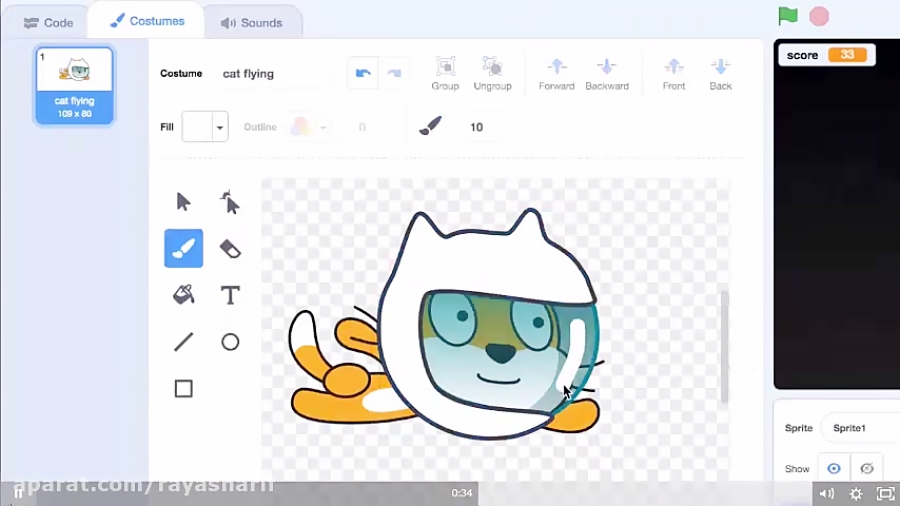Move selection Backward one layer

click(x=607, y=73)
